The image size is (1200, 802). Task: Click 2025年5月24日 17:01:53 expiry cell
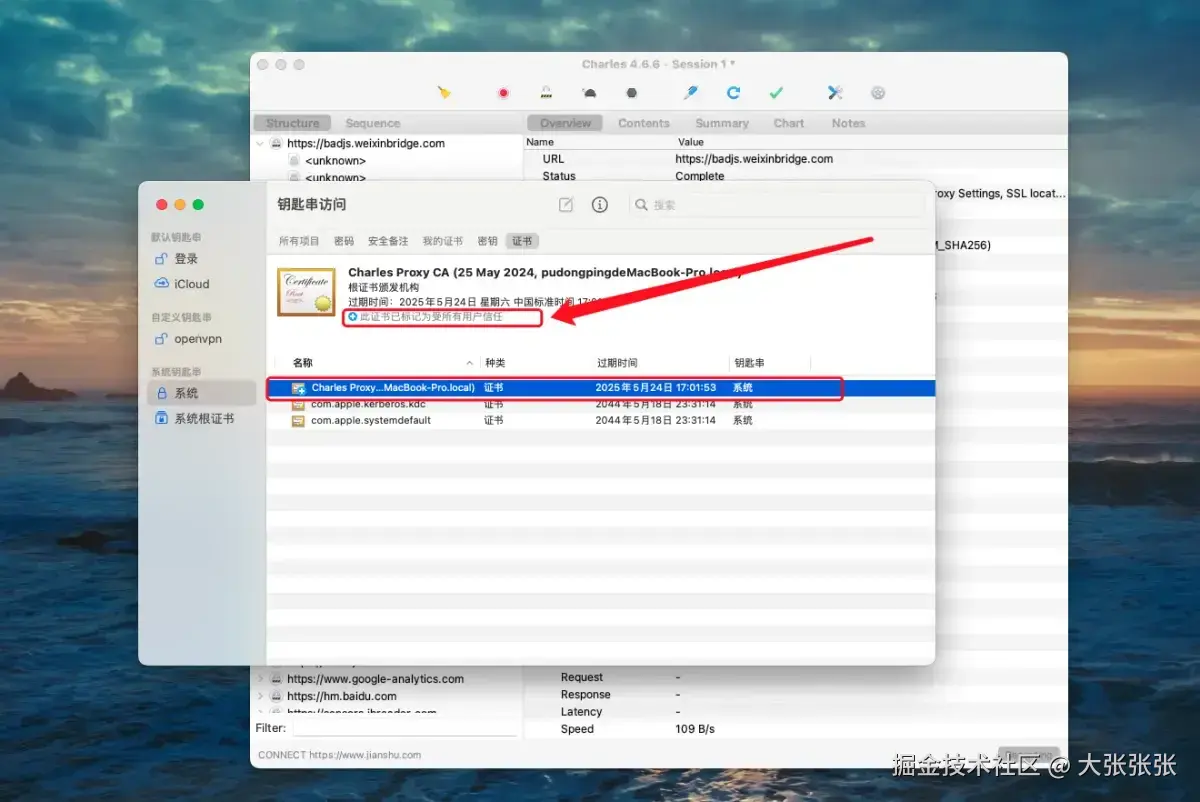coord(655,388)
